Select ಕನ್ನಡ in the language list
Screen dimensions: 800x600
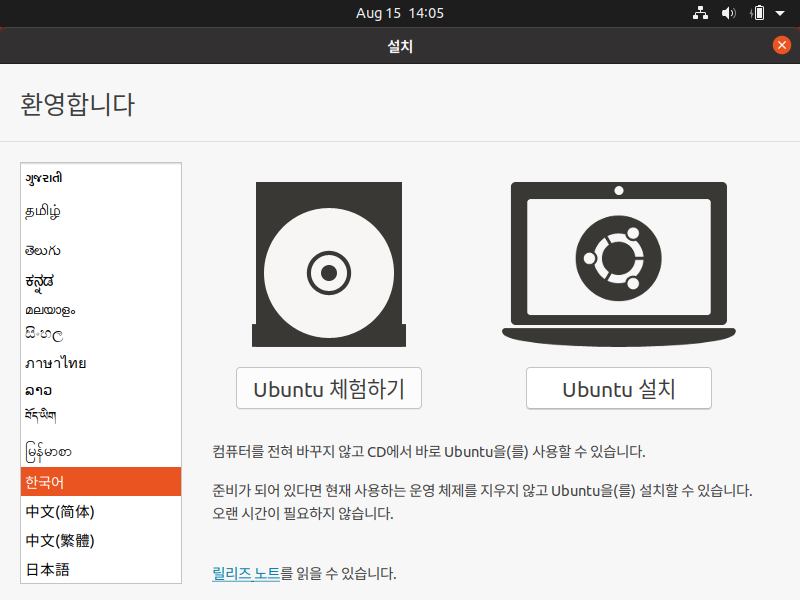coord(101,281)
